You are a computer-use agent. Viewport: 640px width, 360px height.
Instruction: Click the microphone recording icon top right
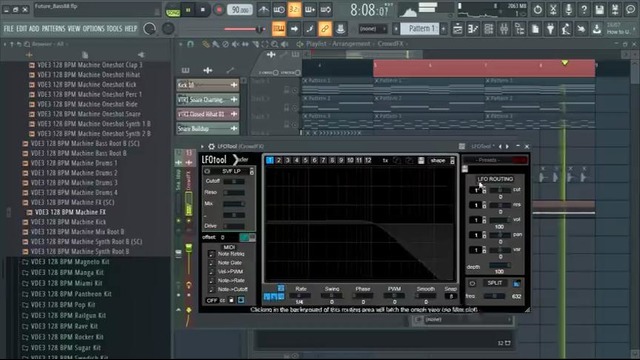pos(569,9)
